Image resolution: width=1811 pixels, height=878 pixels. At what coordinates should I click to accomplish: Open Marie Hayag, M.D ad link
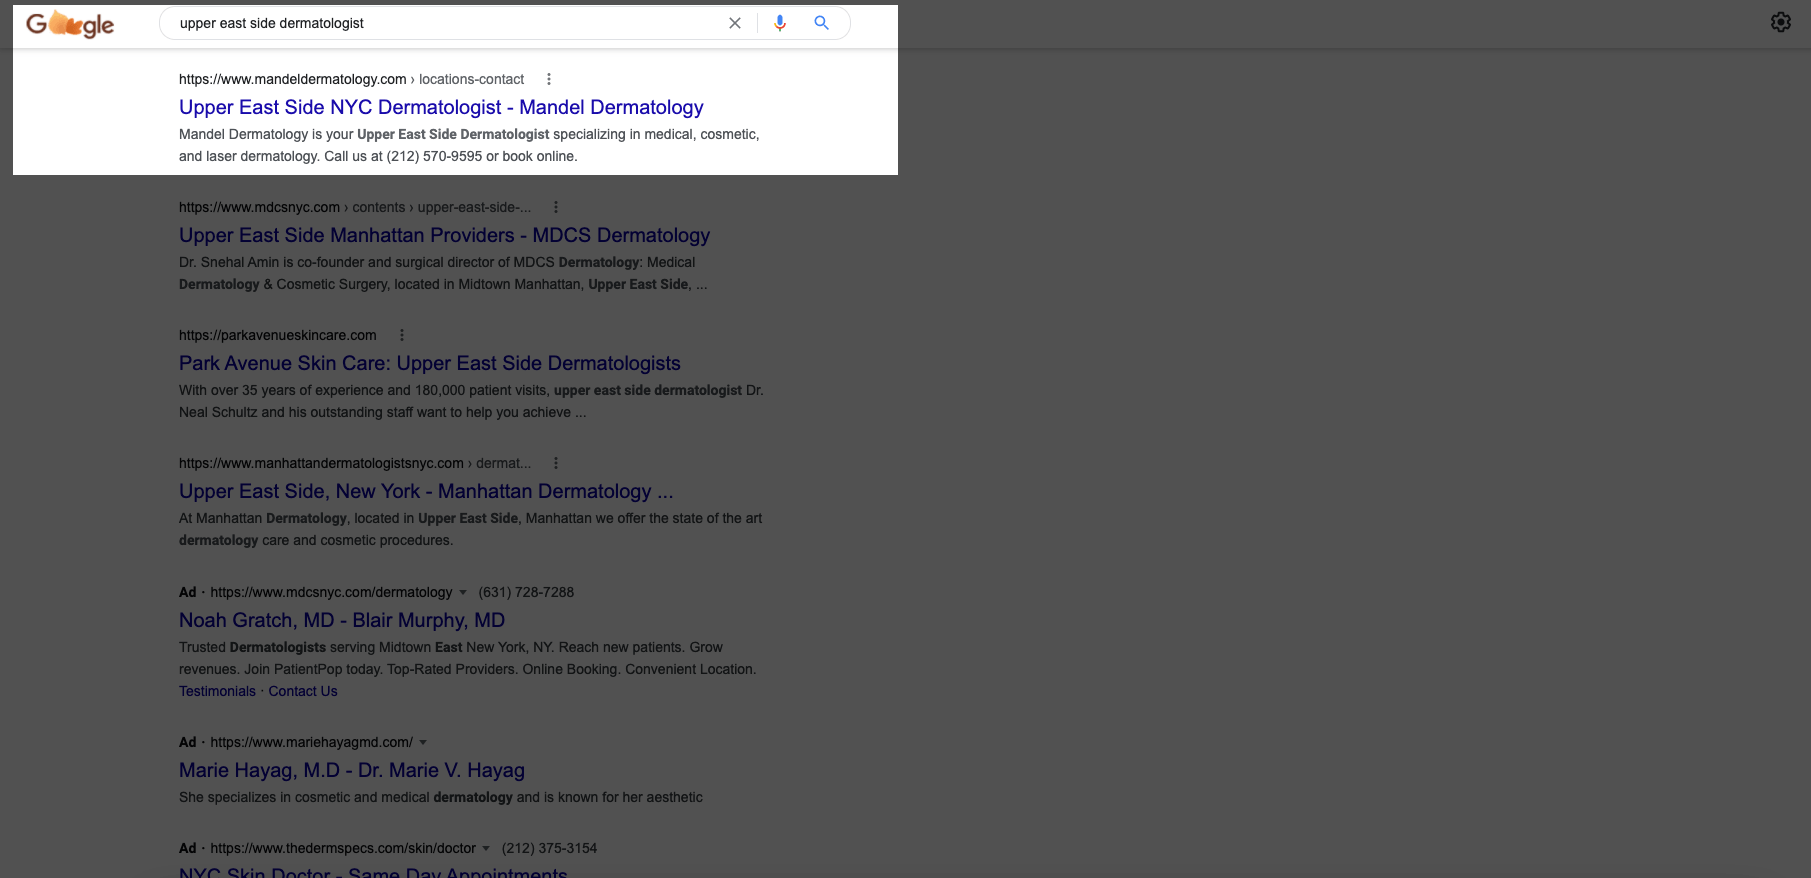point(352,770)
